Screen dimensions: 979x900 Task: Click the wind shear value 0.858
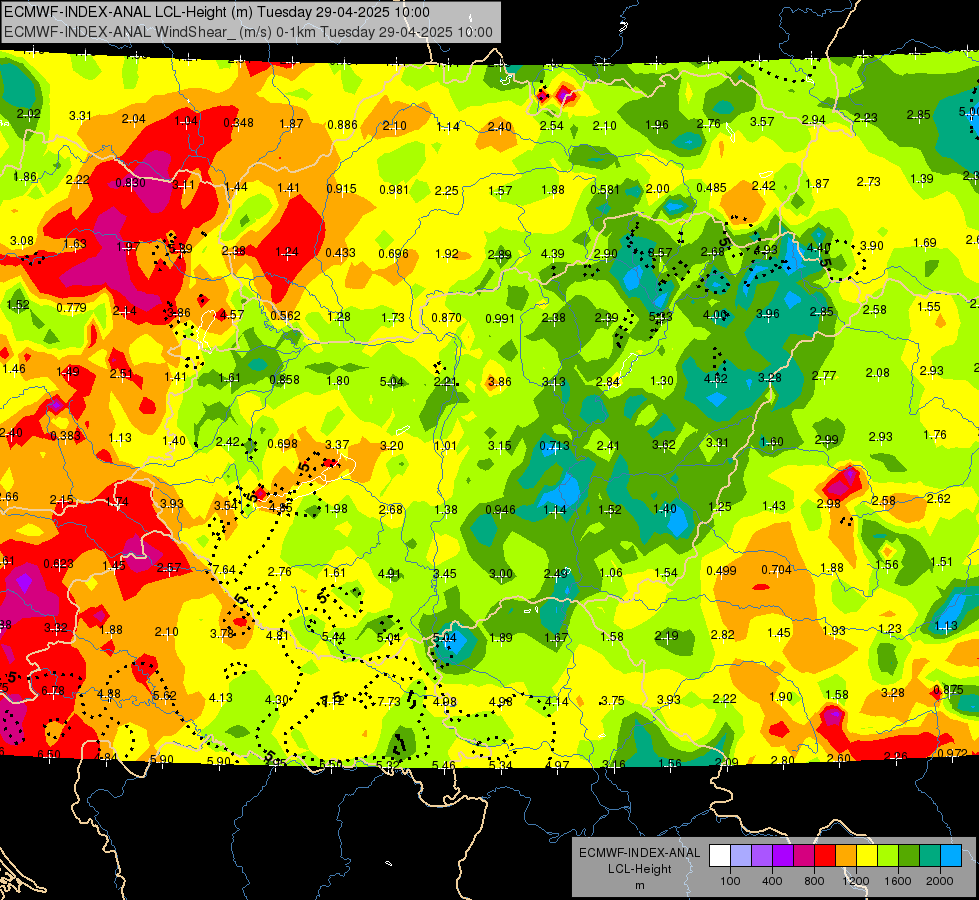click(284, 380)
